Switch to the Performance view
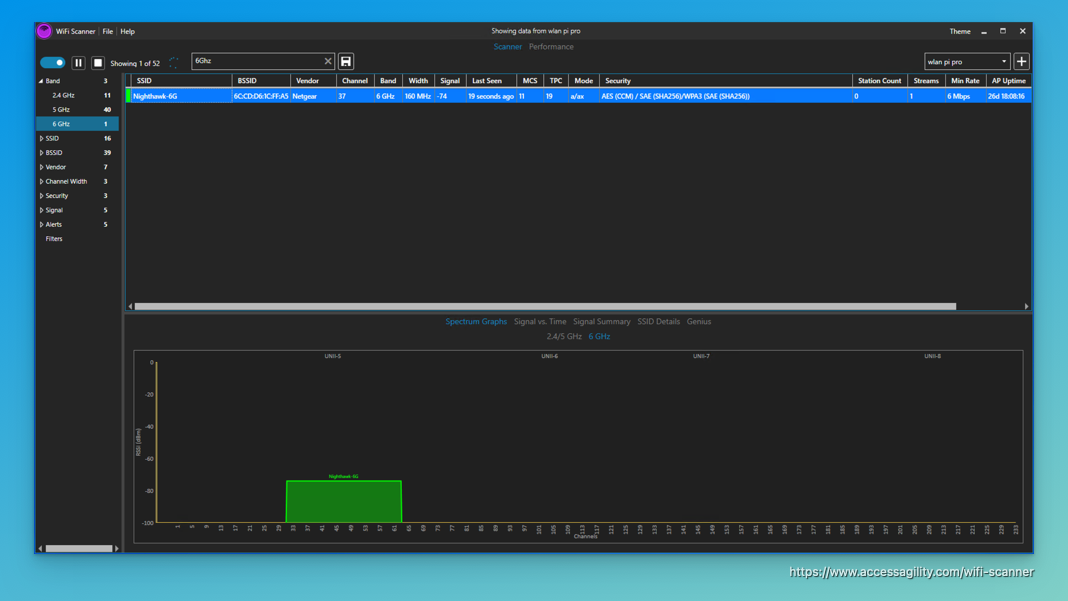The height and width of the screenshot is (601, 1068). coord(551,47)
